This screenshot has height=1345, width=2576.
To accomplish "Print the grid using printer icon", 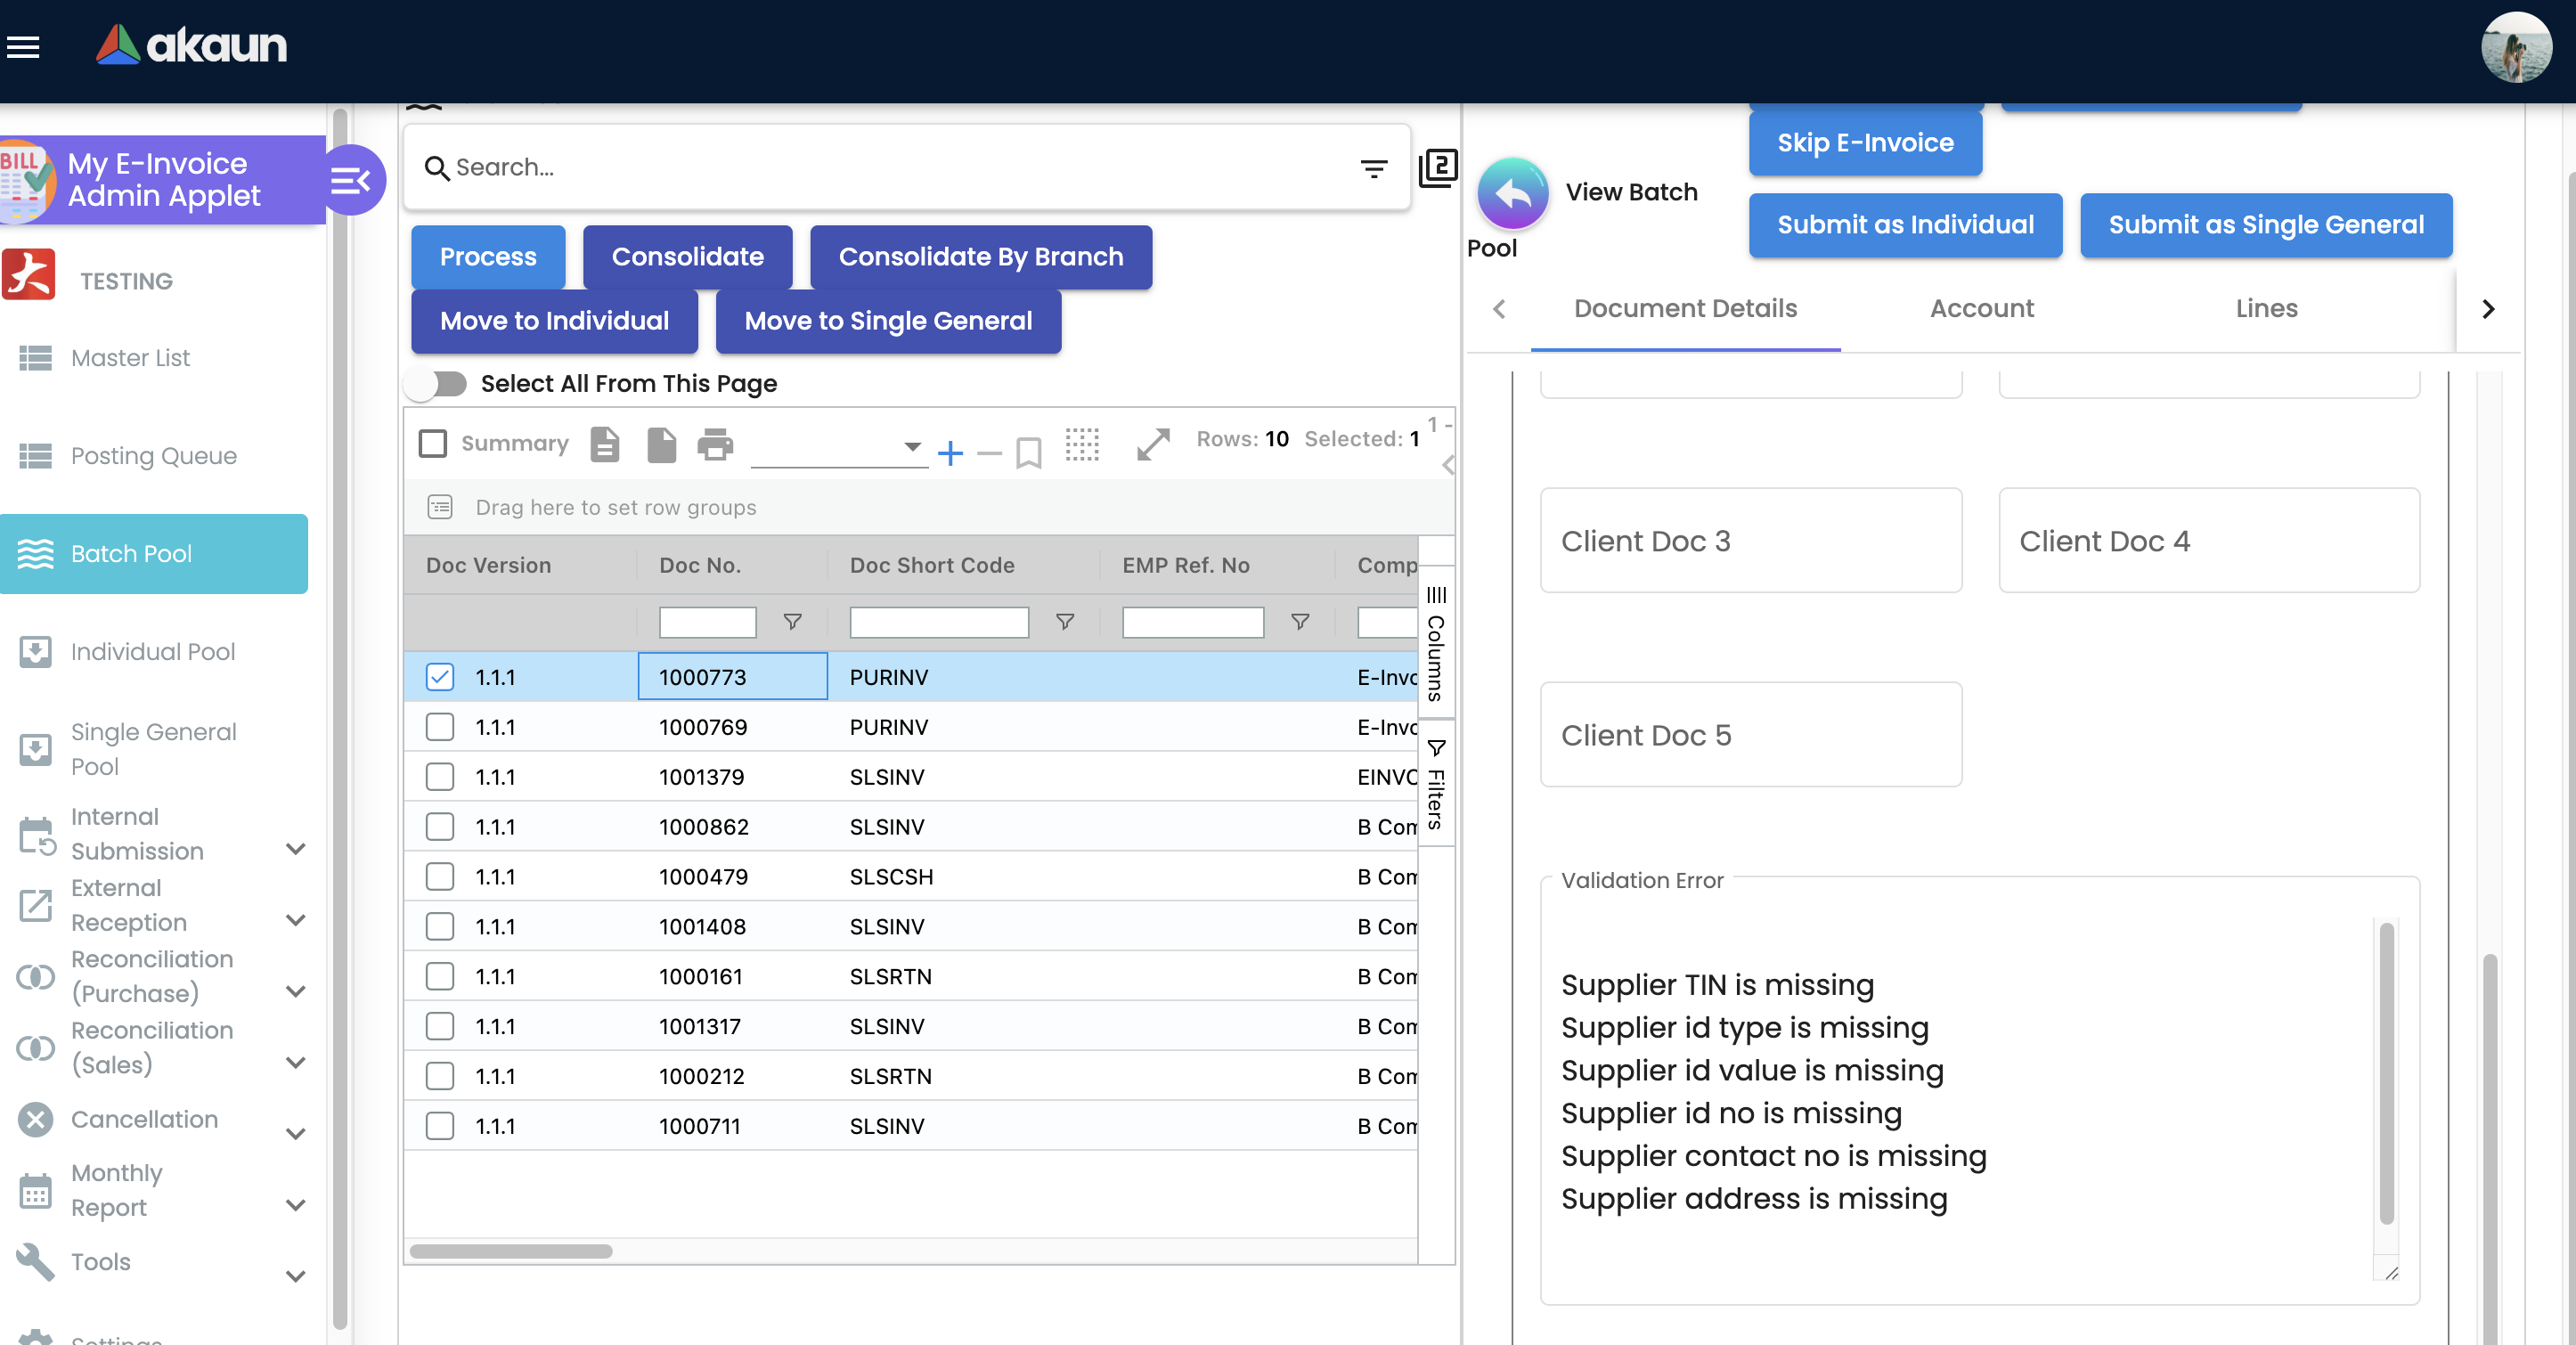I will (x=715, y=444).
